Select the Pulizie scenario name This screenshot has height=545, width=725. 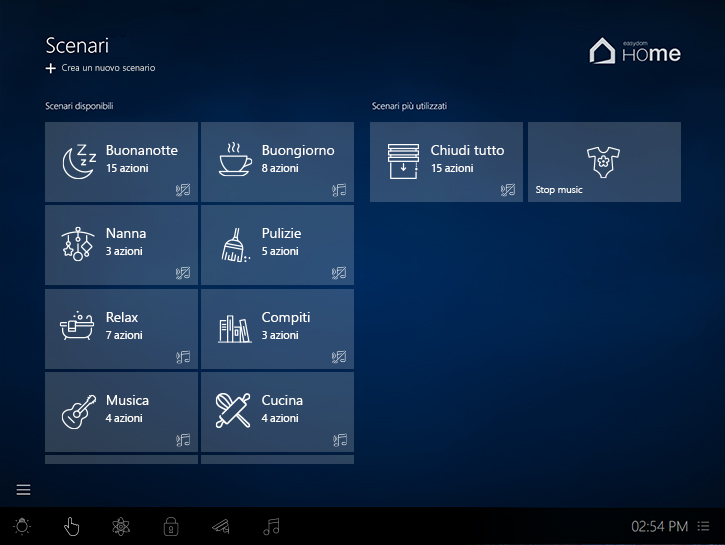tap(281, 233)
